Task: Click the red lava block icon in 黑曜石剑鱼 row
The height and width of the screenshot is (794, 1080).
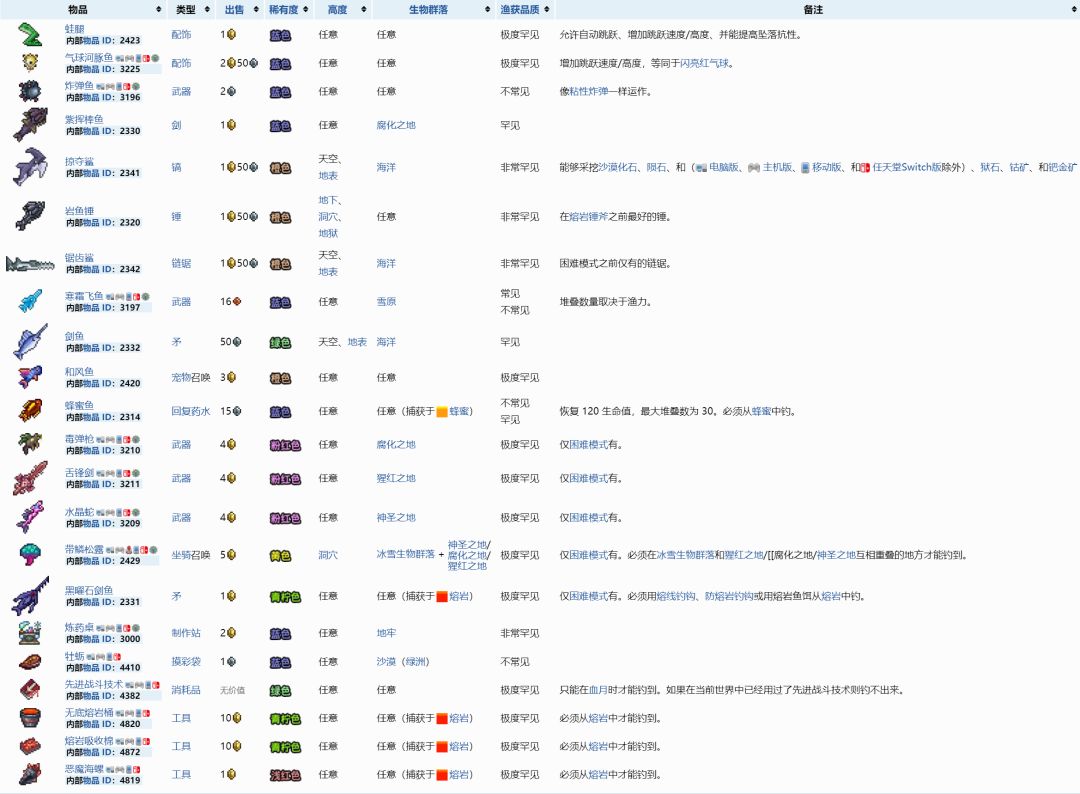Action: [442, 596]
